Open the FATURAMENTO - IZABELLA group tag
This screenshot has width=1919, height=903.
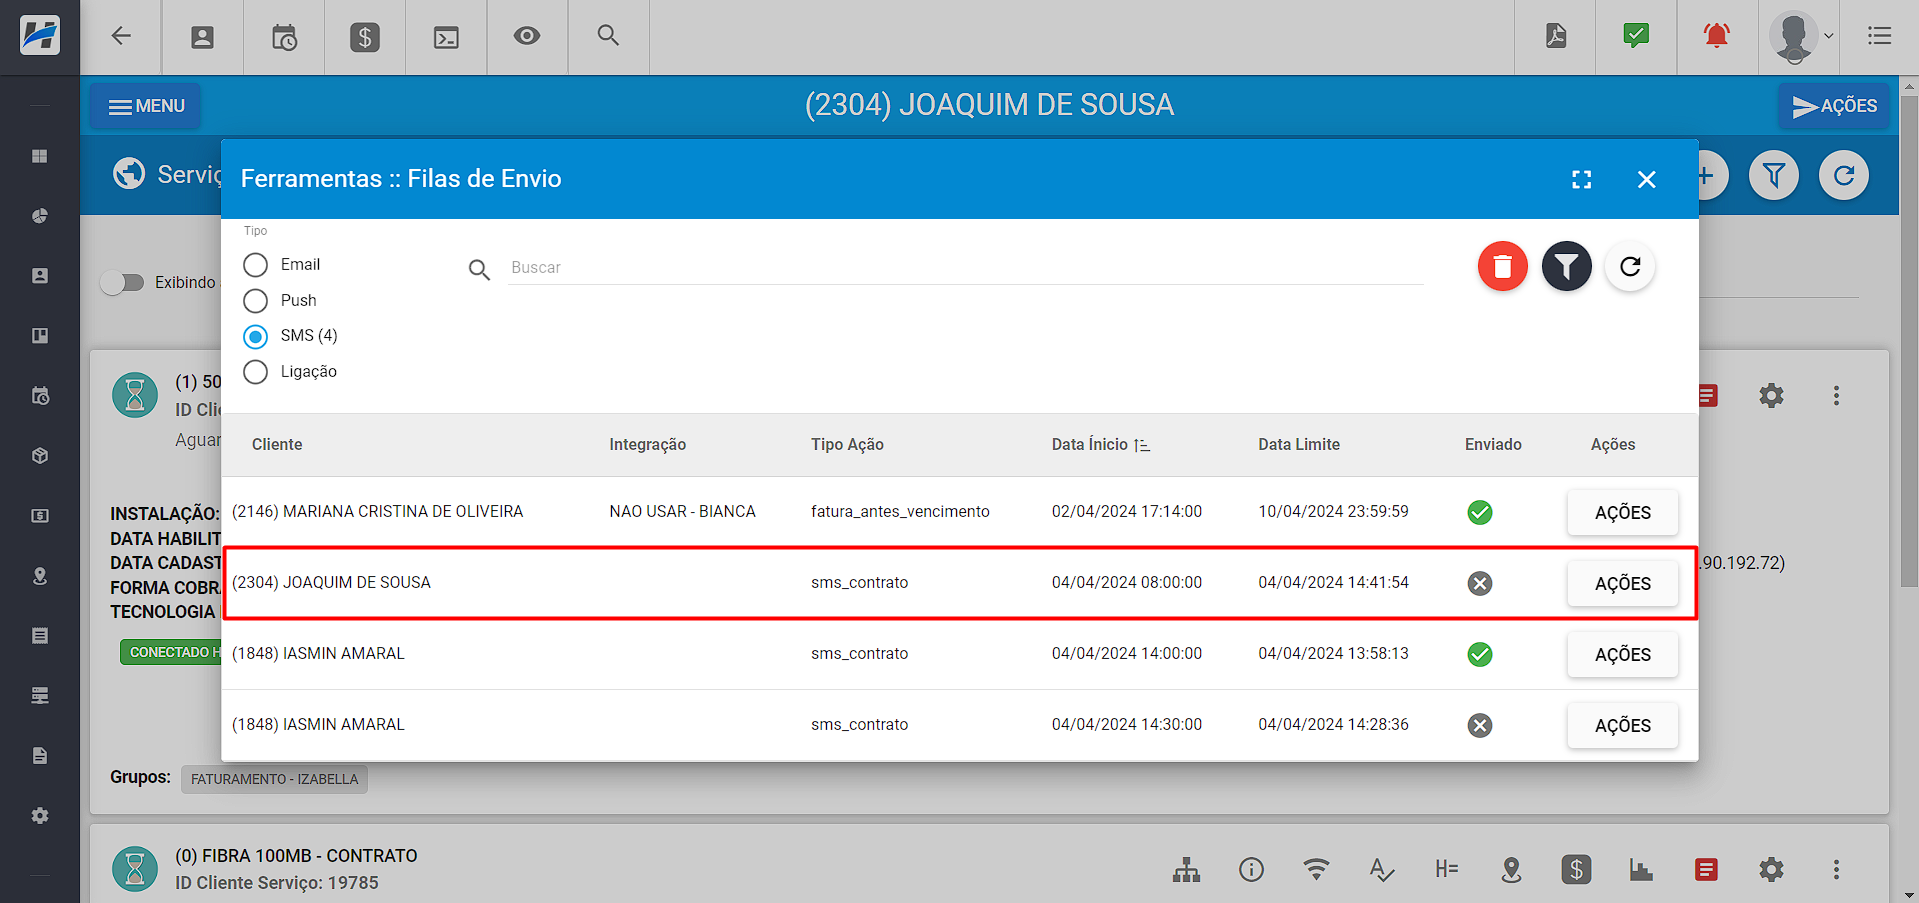pos(274,780)
